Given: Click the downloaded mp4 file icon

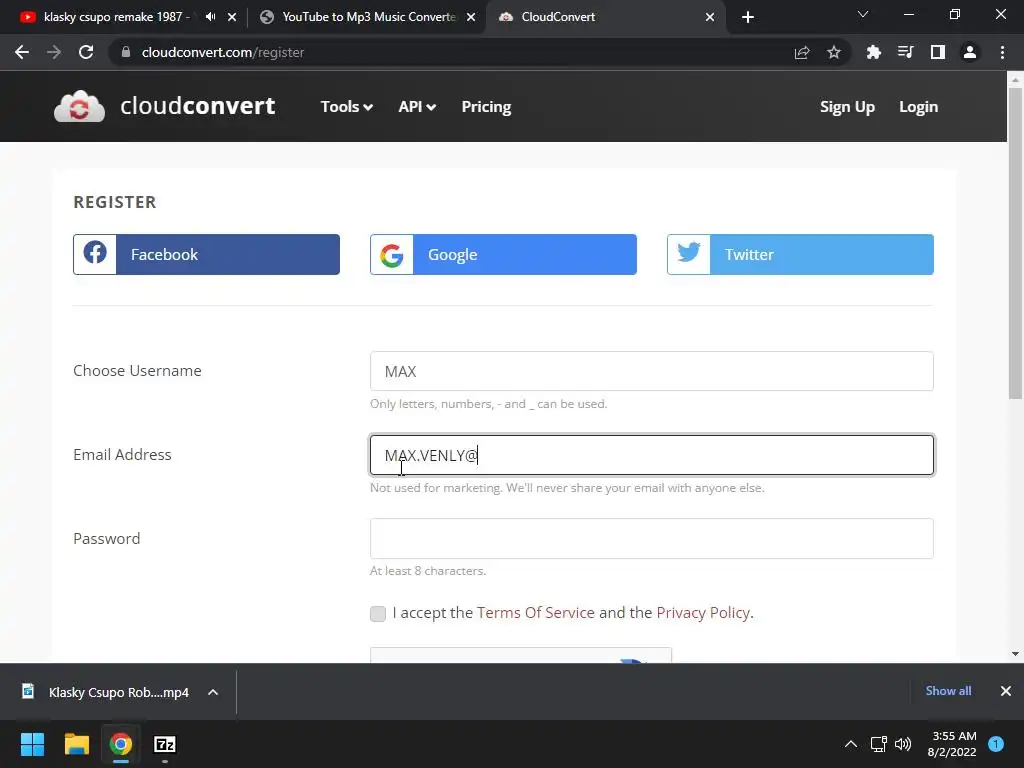Looking at the screenshot, I should 28,691.
